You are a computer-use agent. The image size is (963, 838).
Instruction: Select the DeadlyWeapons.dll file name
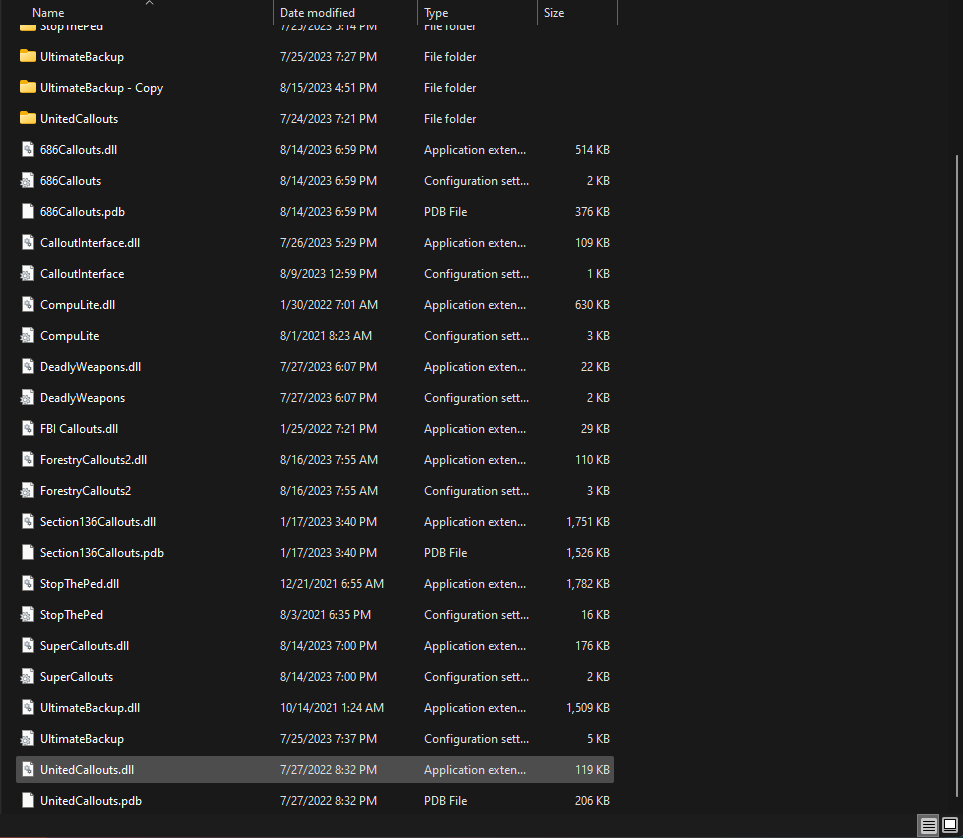click(90, 367)
